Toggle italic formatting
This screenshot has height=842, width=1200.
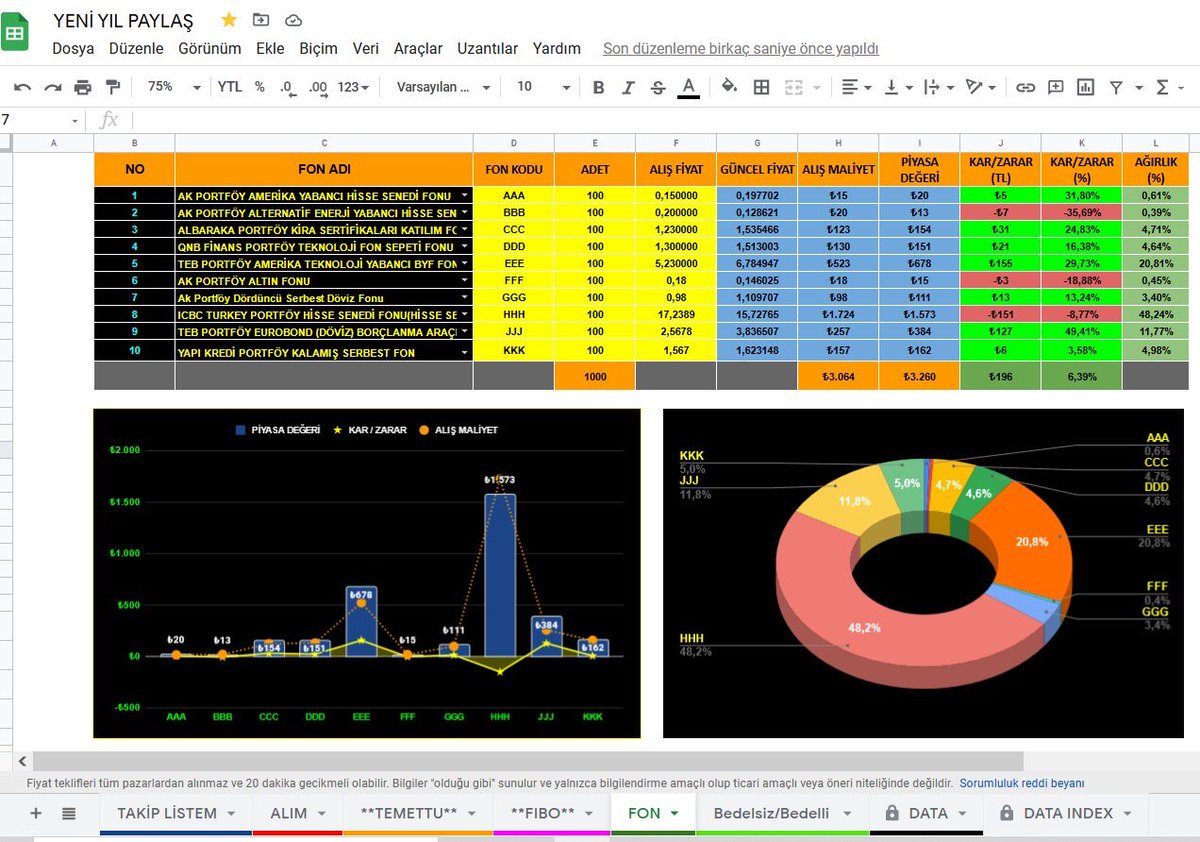click(628, 87)
